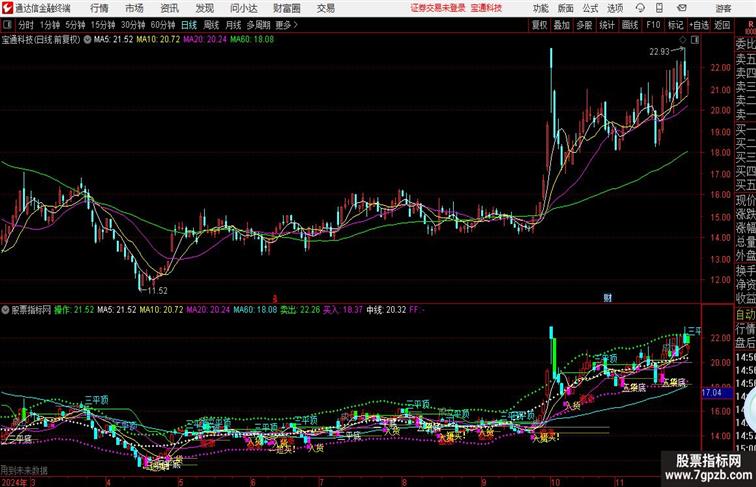Open the 问小达 menu

click(243, 8)
